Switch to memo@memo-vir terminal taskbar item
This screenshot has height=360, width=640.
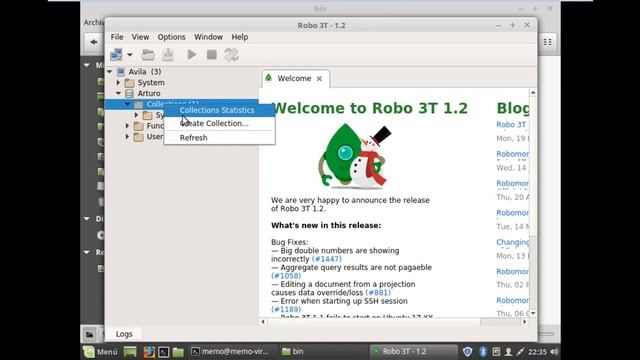click(231, 351)
